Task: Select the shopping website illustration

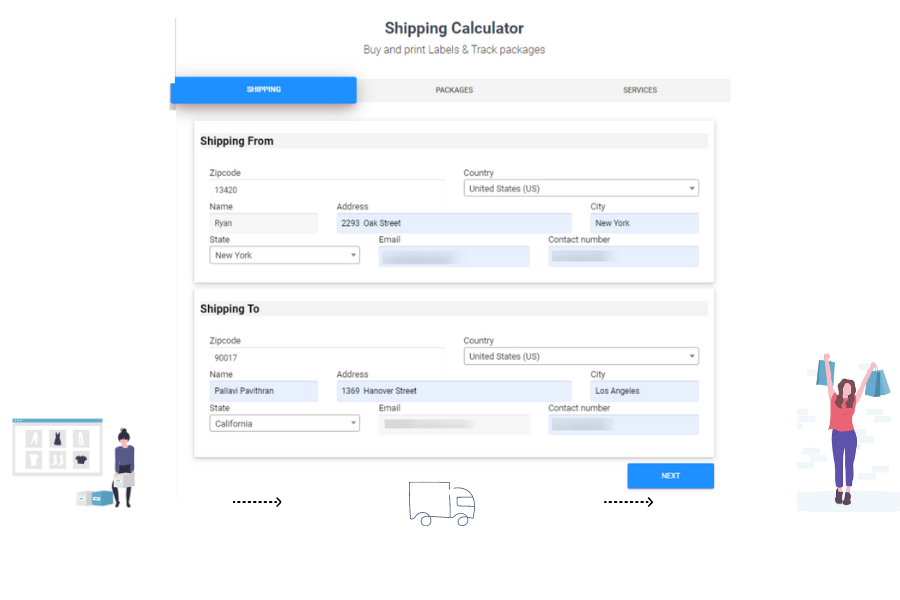Action: (58, 447)
